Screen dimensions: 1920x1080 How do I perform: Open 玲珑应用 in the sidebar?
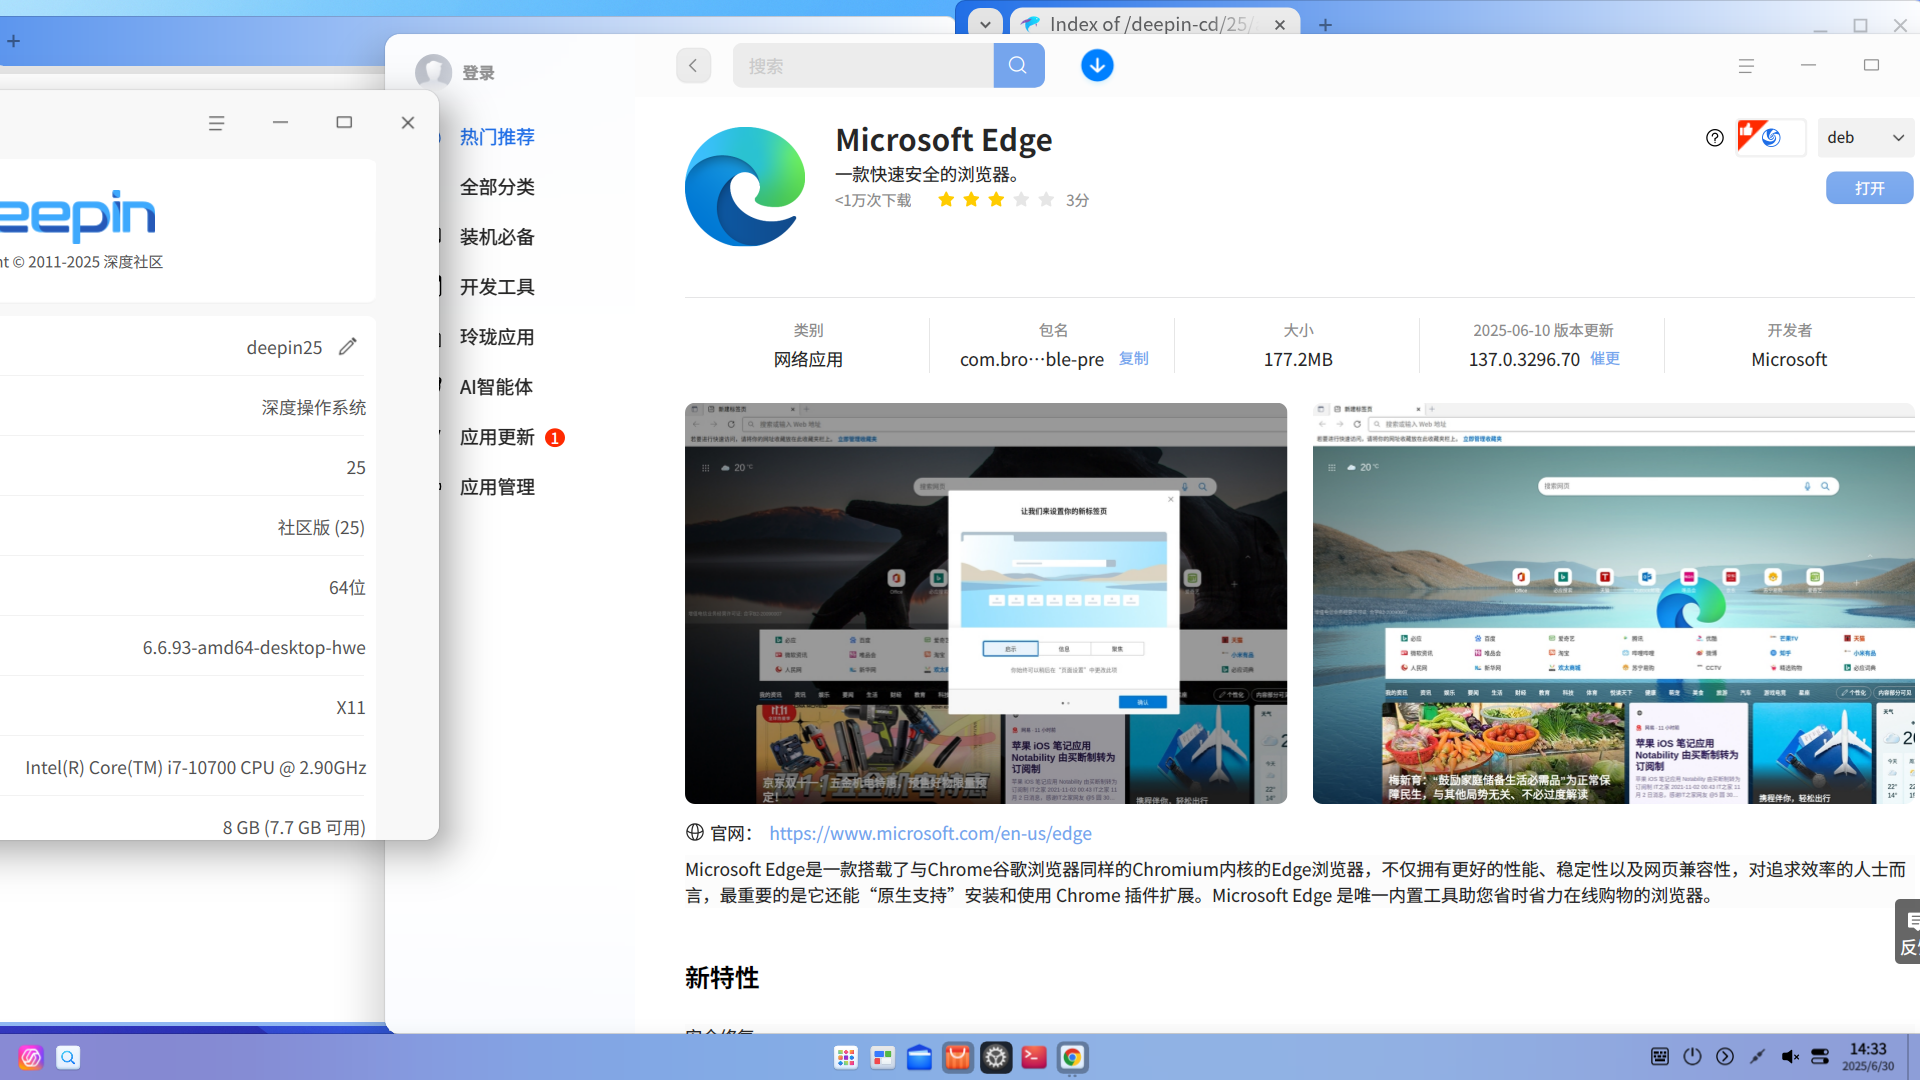[497, 337]
